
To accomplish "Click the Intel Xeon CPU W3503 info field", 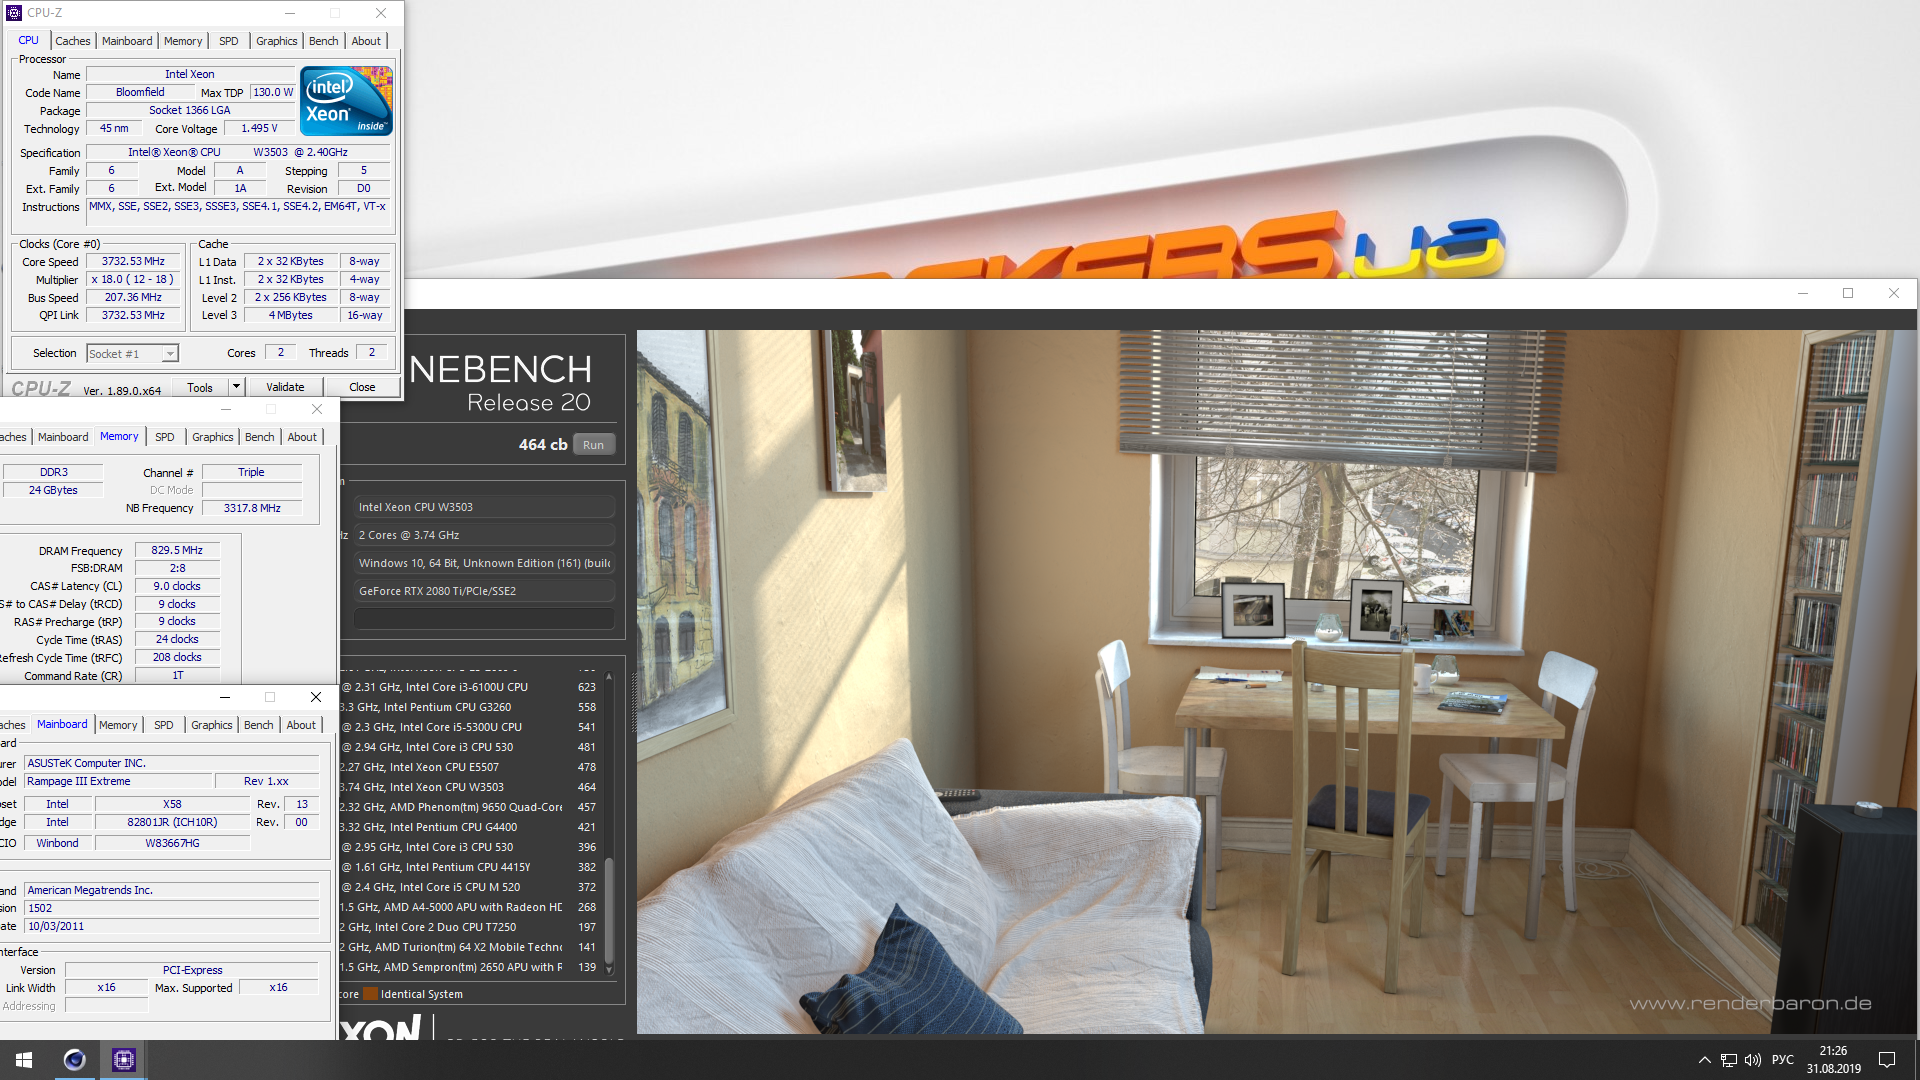I will coord(484,507).
